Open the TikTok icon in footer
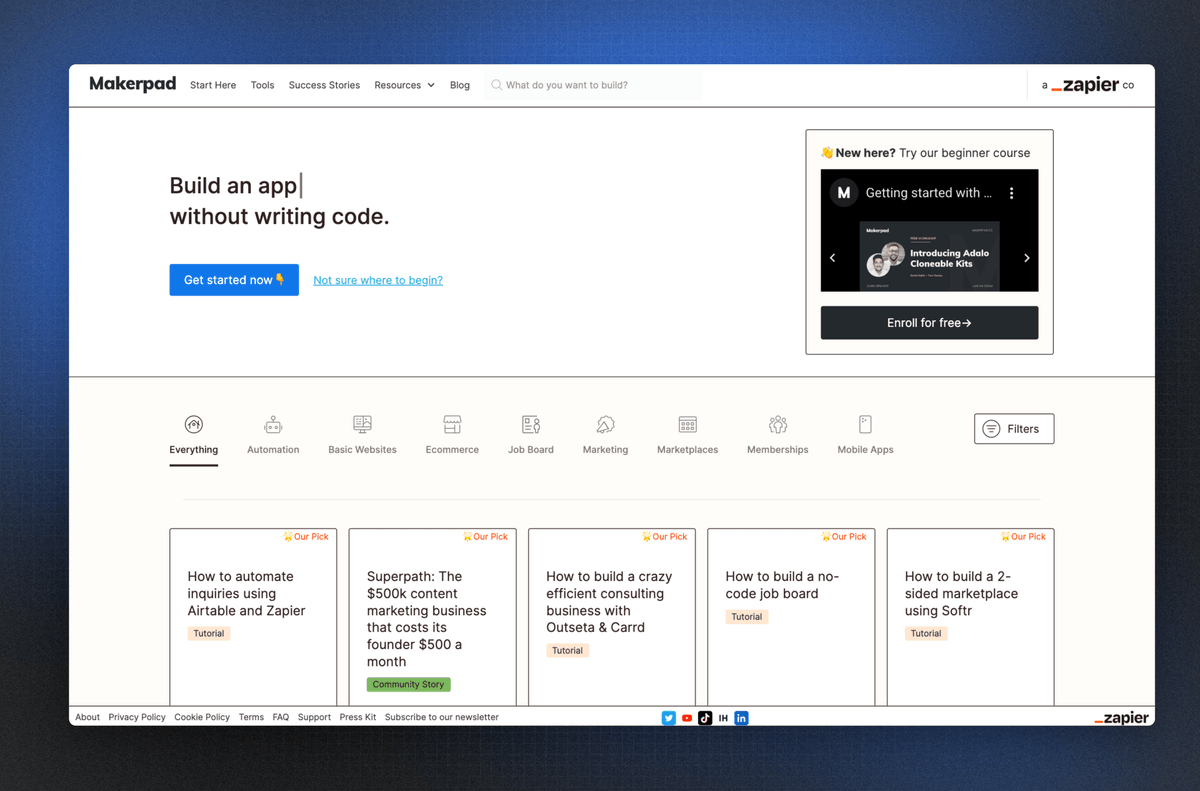The height and width of the screenshot is (791, 1200). (x=705, y=718)
